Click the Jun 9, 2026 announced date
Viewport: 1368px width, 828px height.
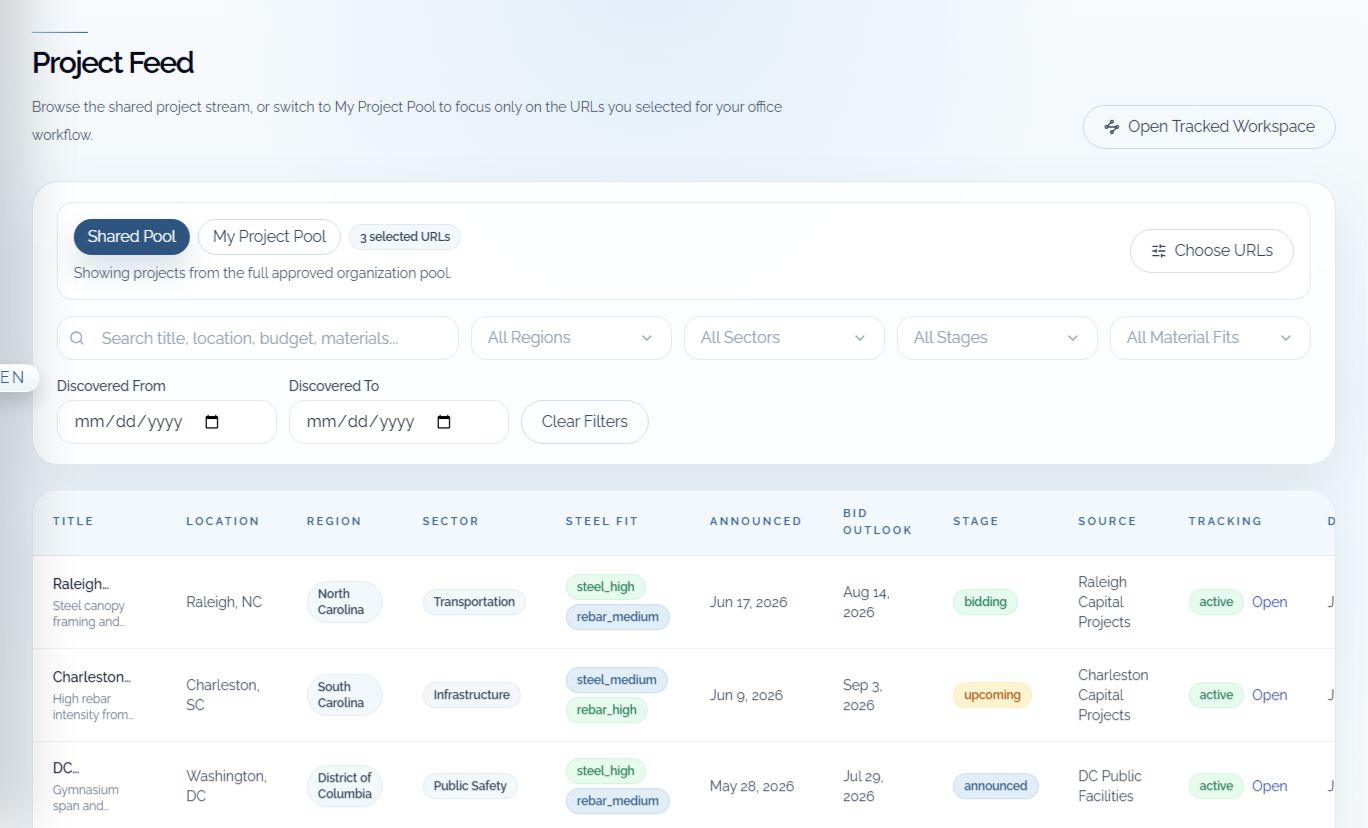[746, 695]
